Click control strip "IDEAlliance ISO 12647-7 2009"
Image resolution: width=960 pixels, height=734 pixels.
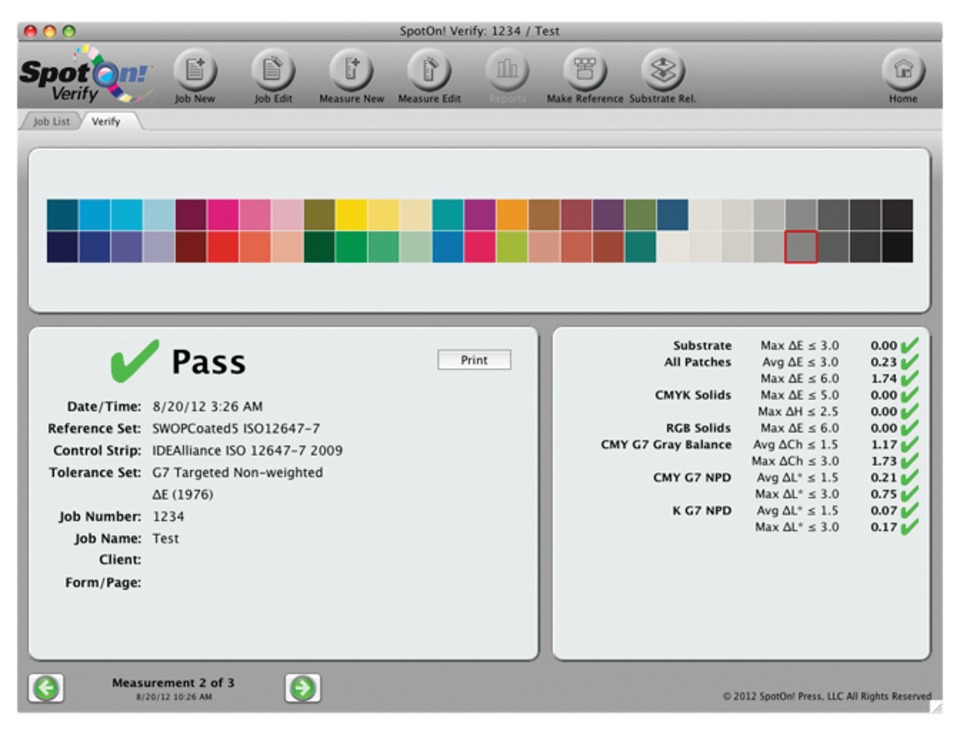[x=247, y=451]
